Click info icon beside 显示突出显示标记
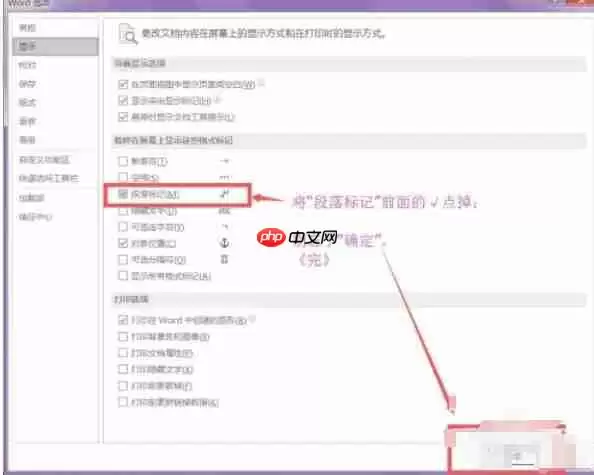Screen dimensions: 594x475 tap(217, 99)
